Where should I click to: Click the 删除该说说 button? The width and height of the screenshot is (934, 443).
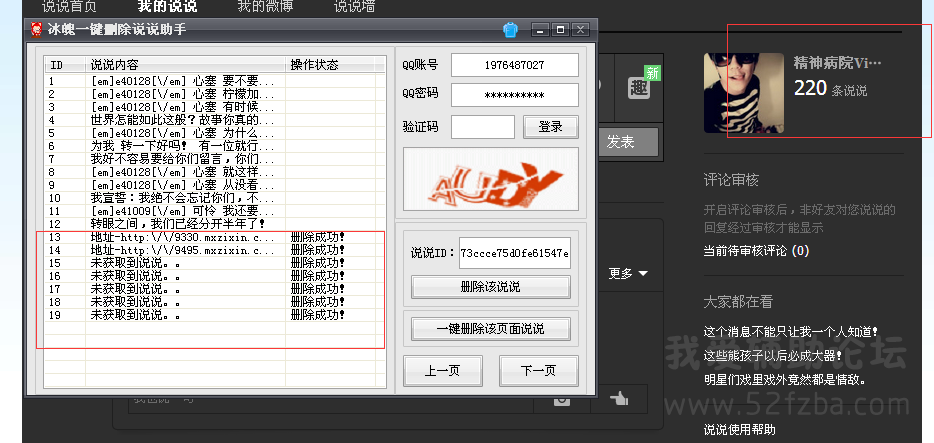(x=490, y=287)
